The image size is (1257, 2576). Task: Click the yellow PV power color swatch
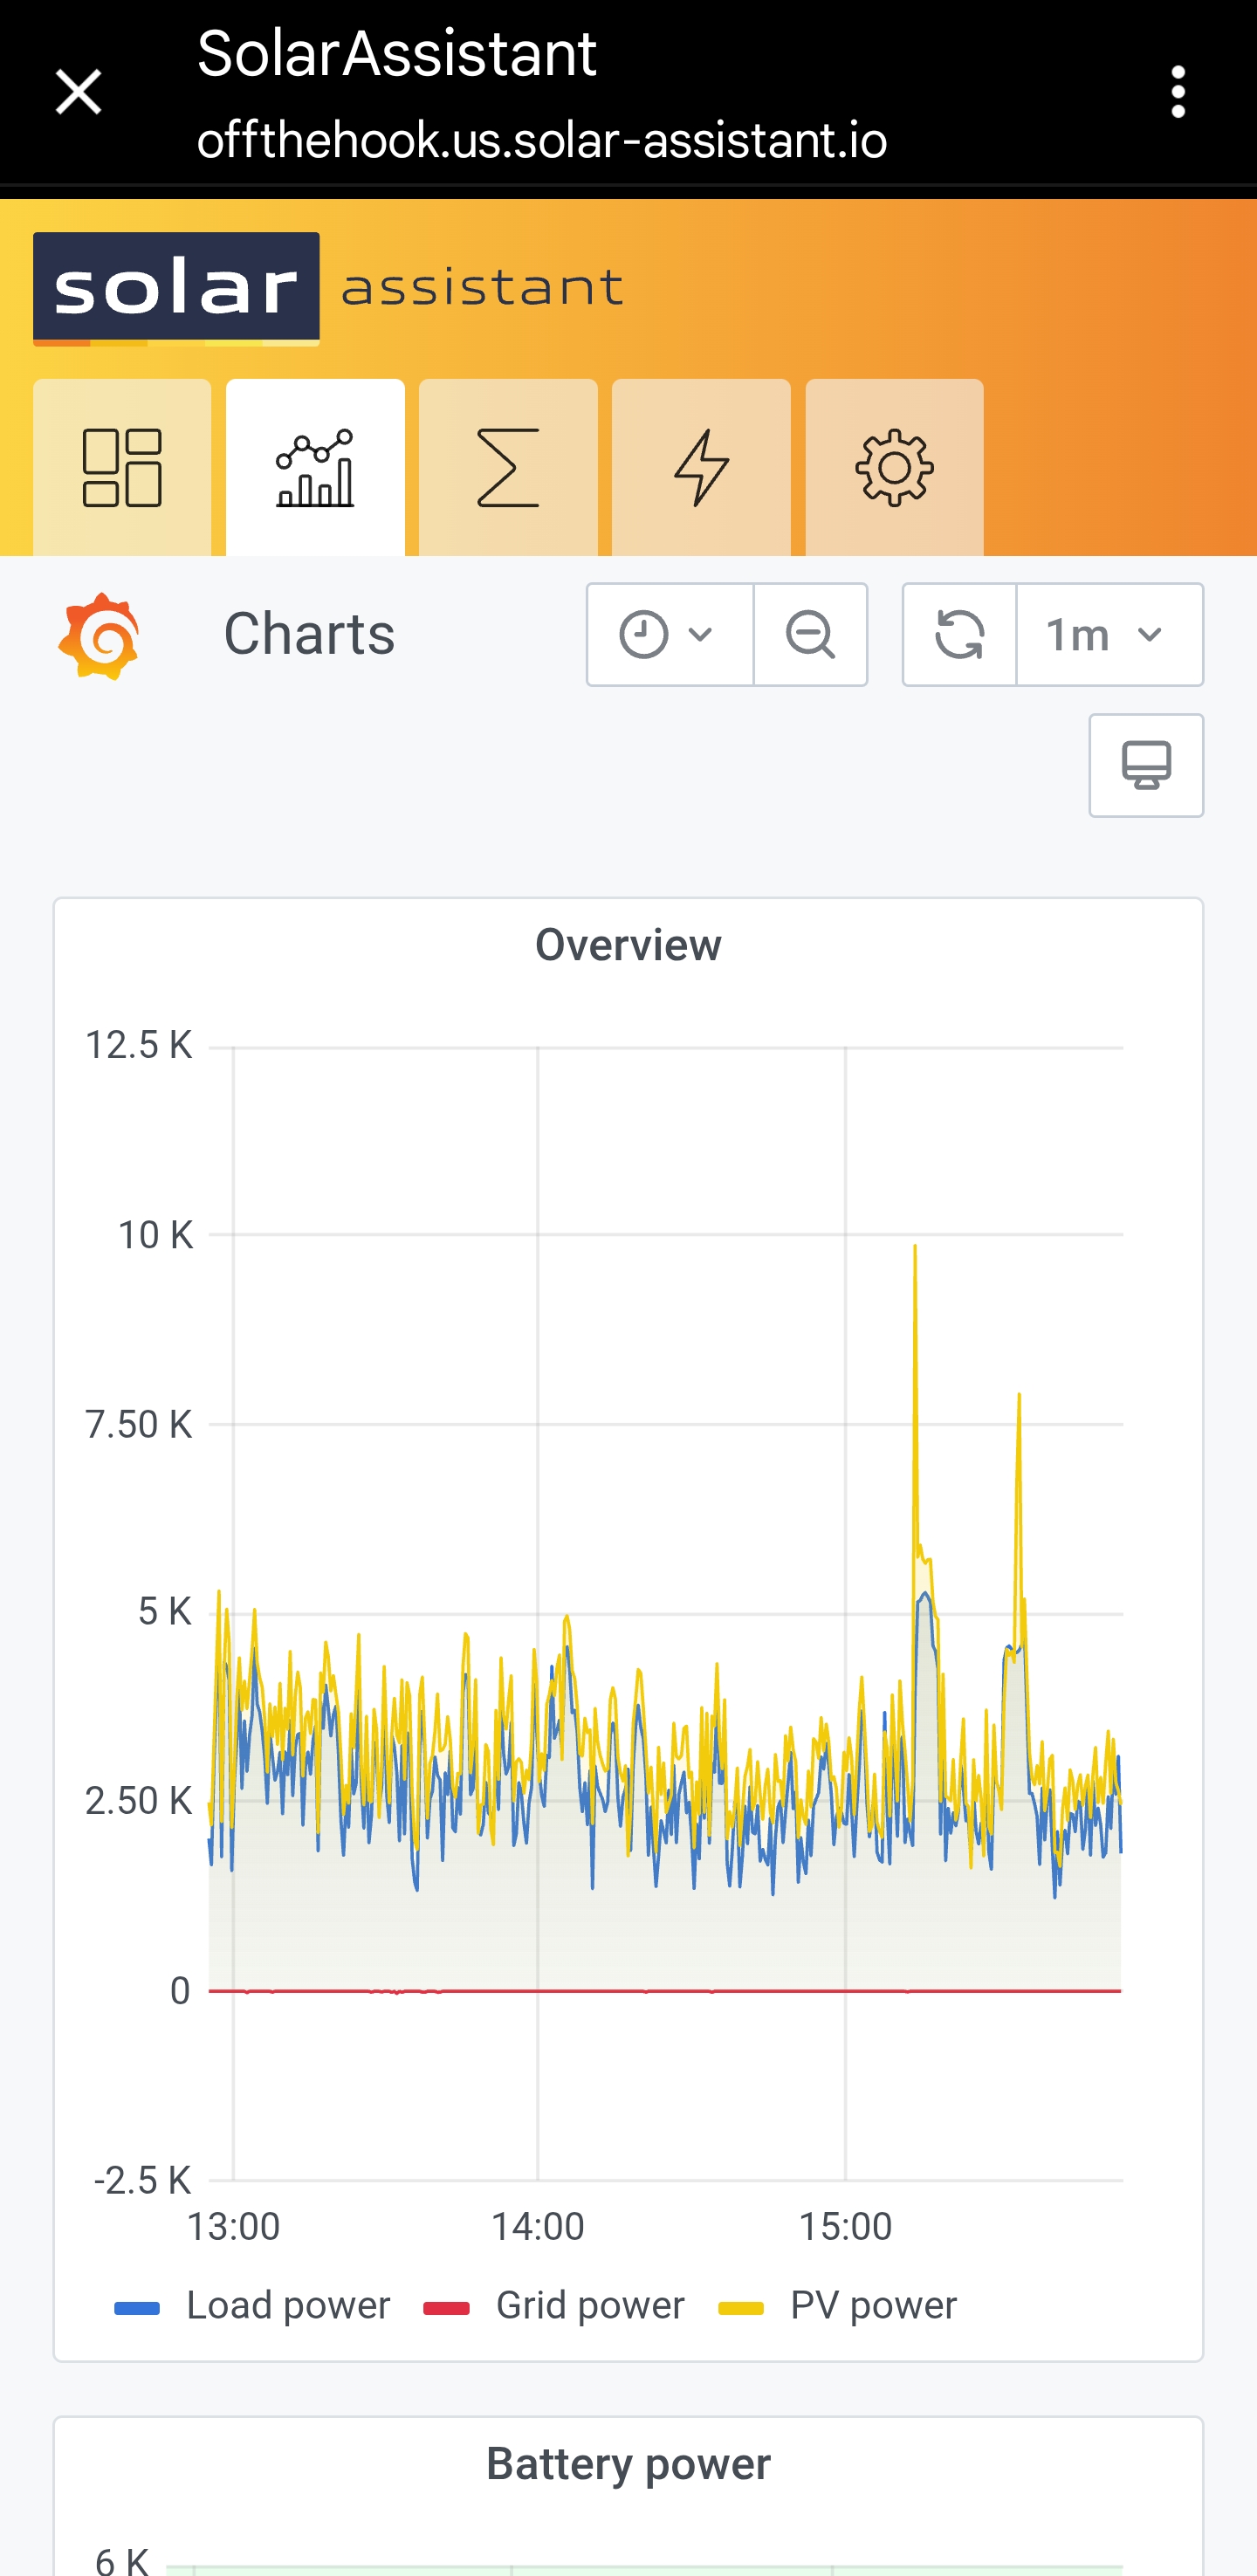741,2308
